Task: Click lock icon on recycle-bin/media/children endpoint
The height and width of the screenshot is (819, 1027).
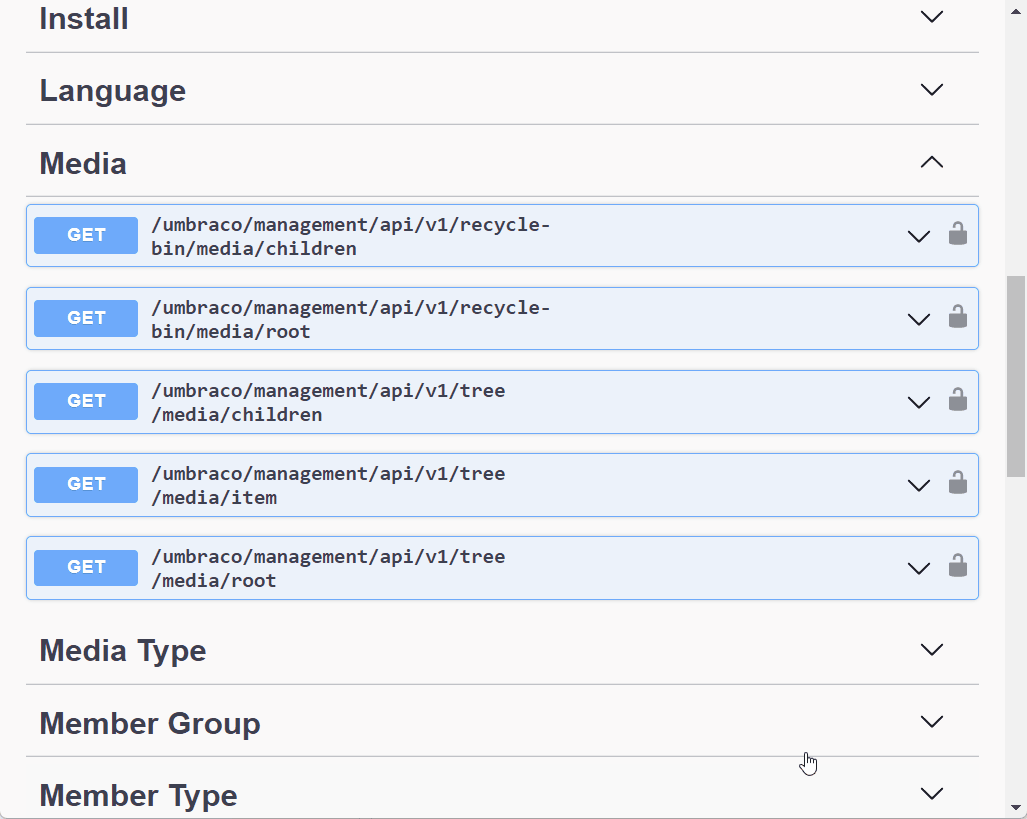Action: 957,235
